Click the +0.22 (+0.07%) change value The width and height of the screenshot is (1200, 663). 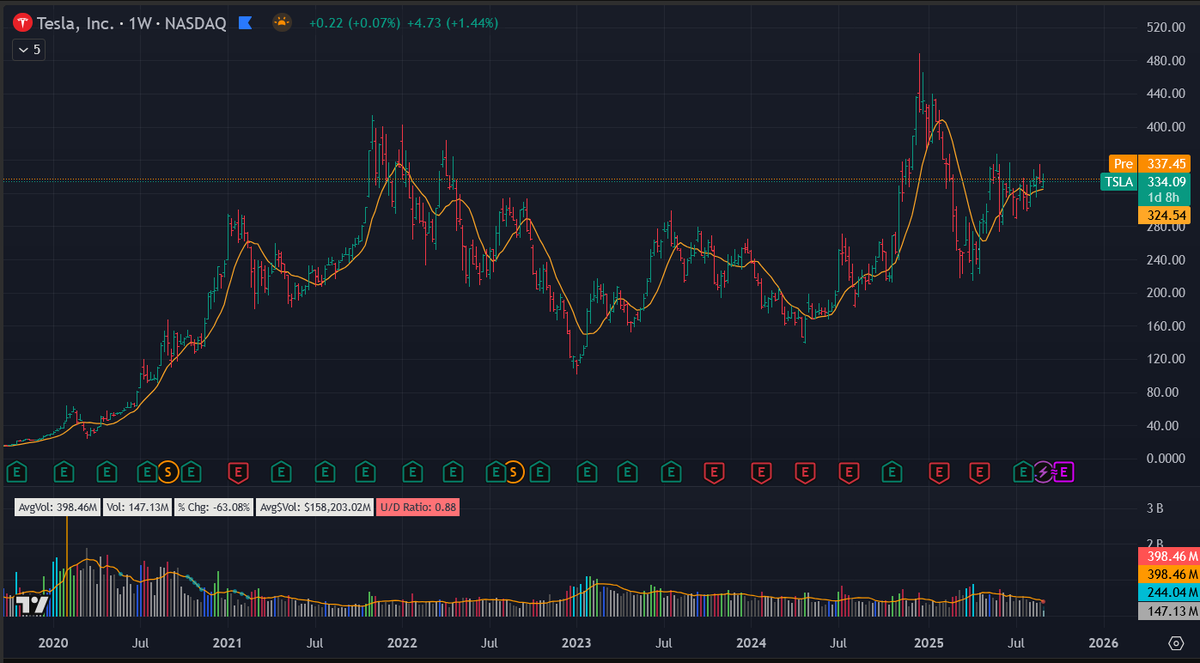tap(354, 21)
